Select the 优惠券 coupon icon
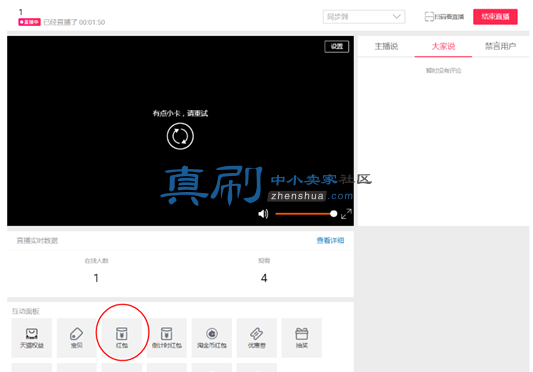This screenshot has height=372, width=533. (x=257, y=334)
